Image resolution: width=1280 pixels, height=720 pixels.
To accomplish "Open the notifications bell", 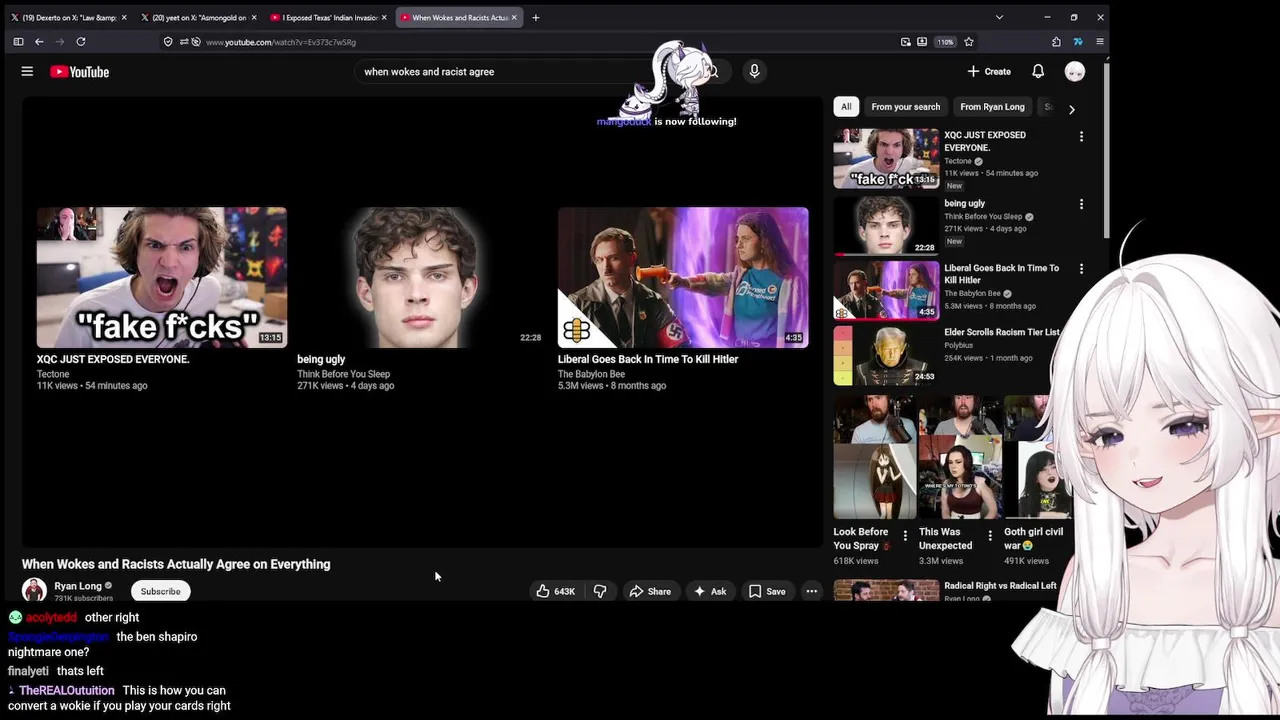I will [1038, 72].
